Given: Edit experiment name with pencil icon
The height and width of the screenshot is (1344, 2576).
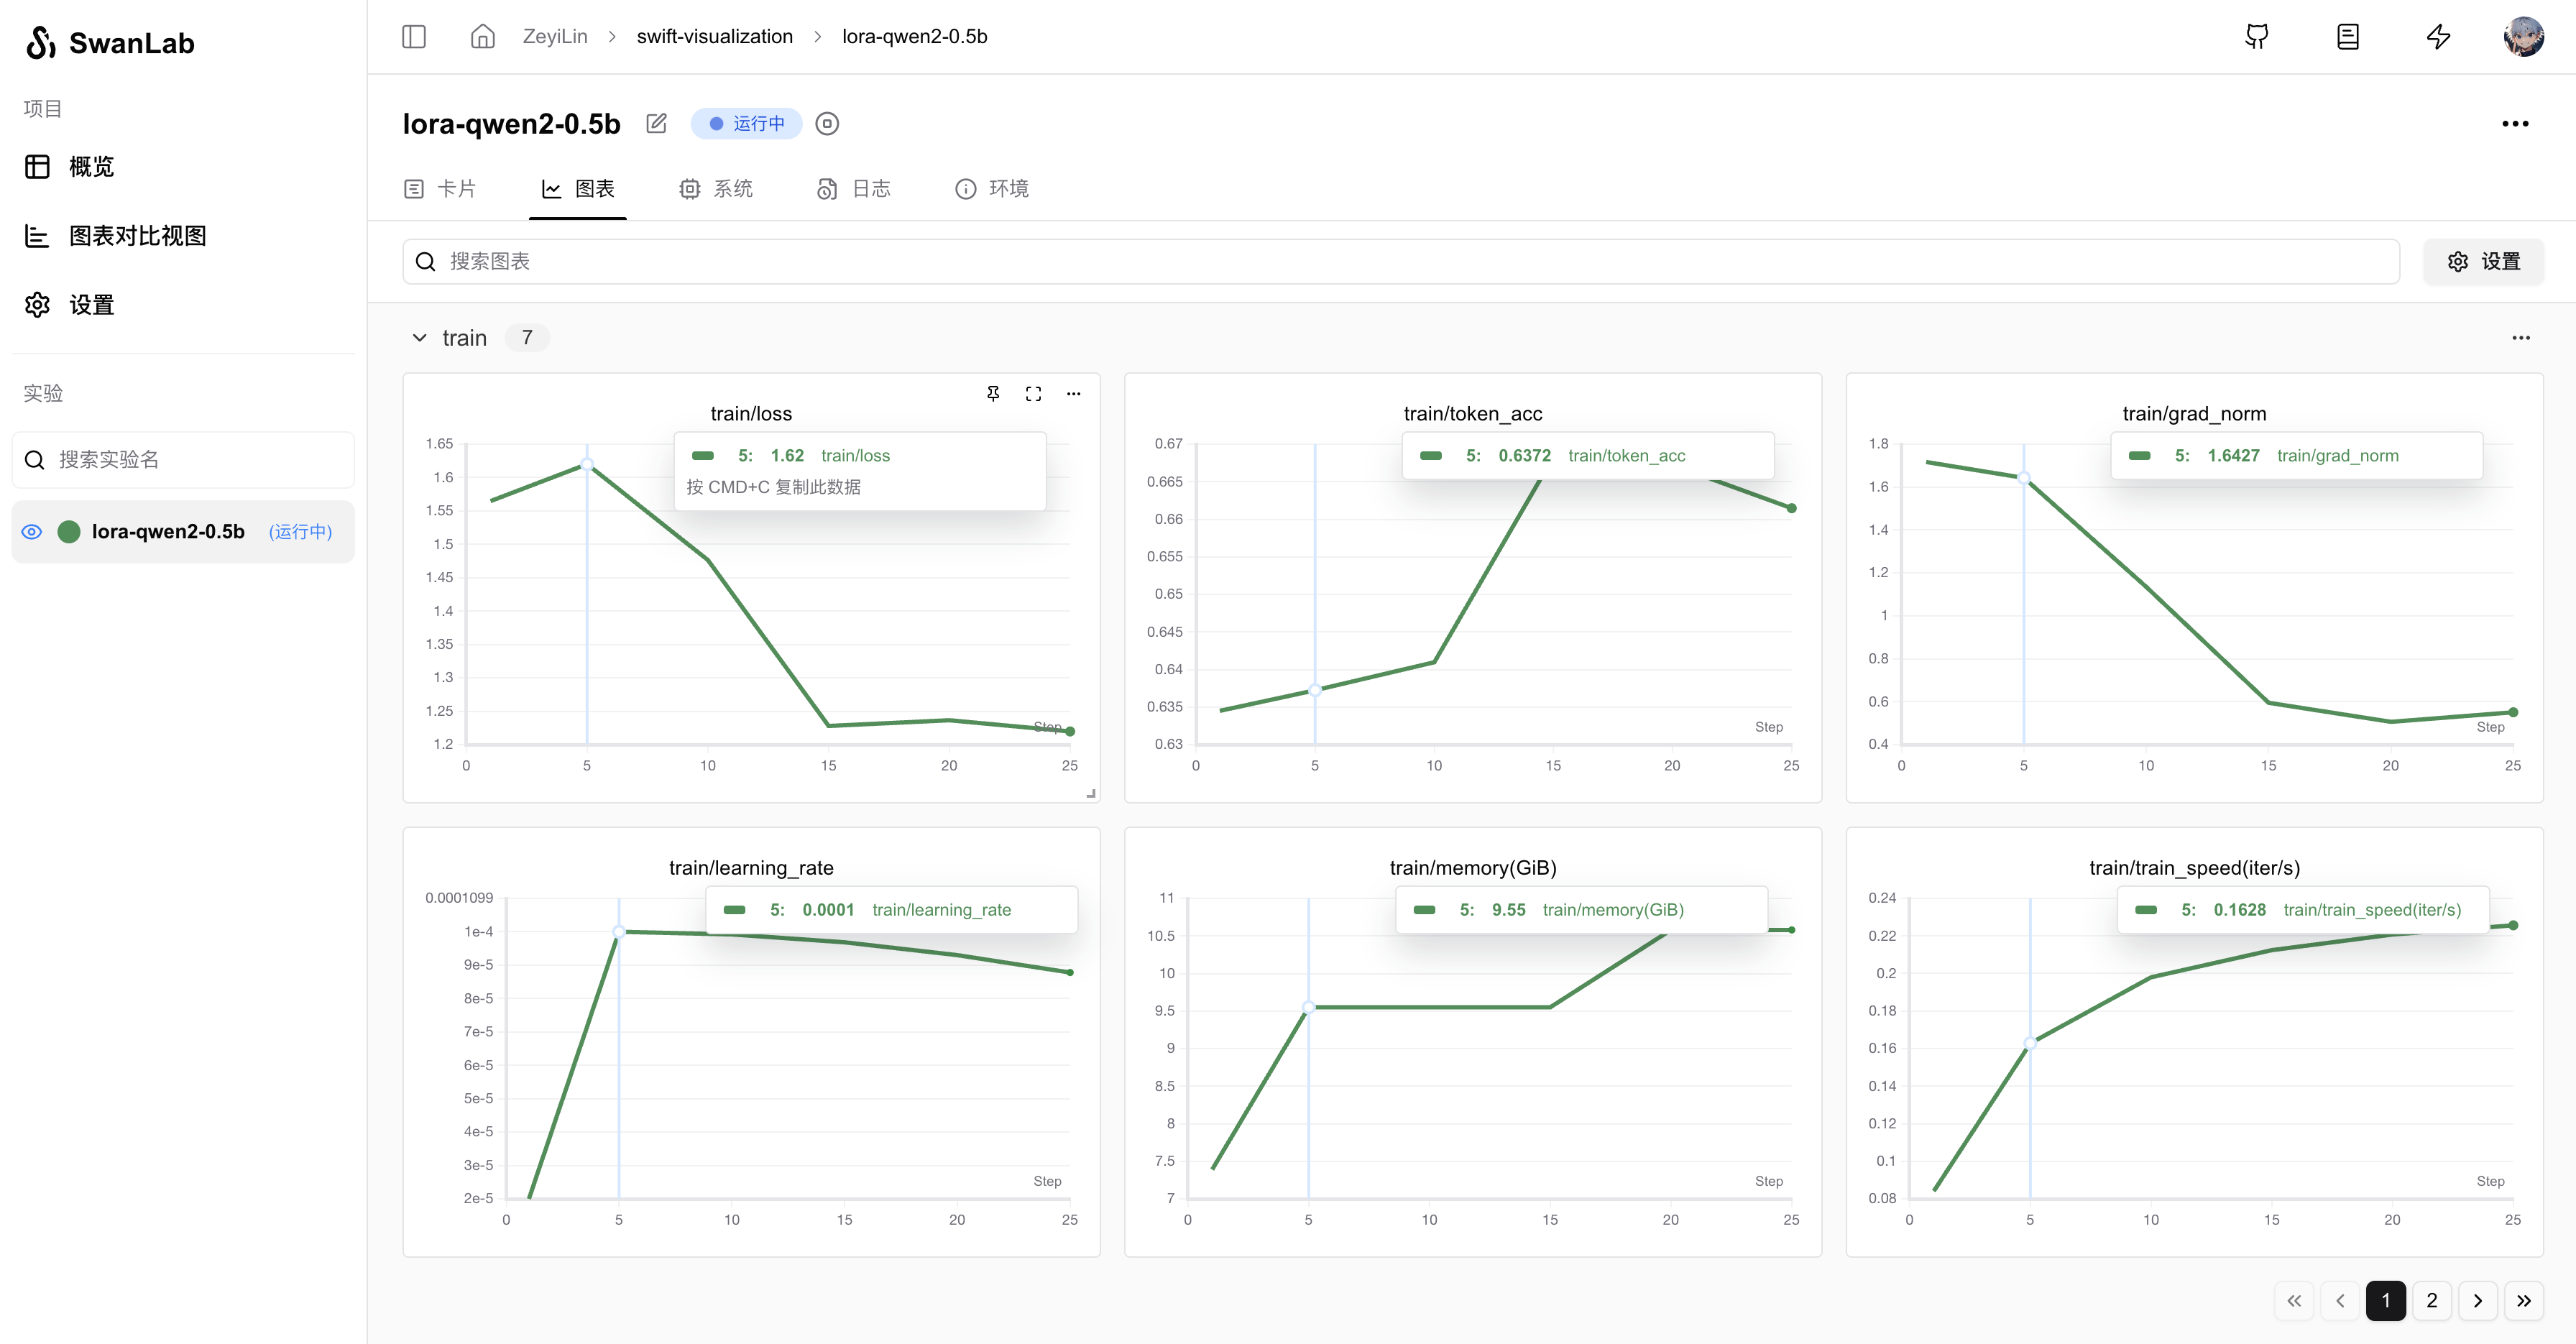Looking at the screenshot, I should (x=656, y=124).
